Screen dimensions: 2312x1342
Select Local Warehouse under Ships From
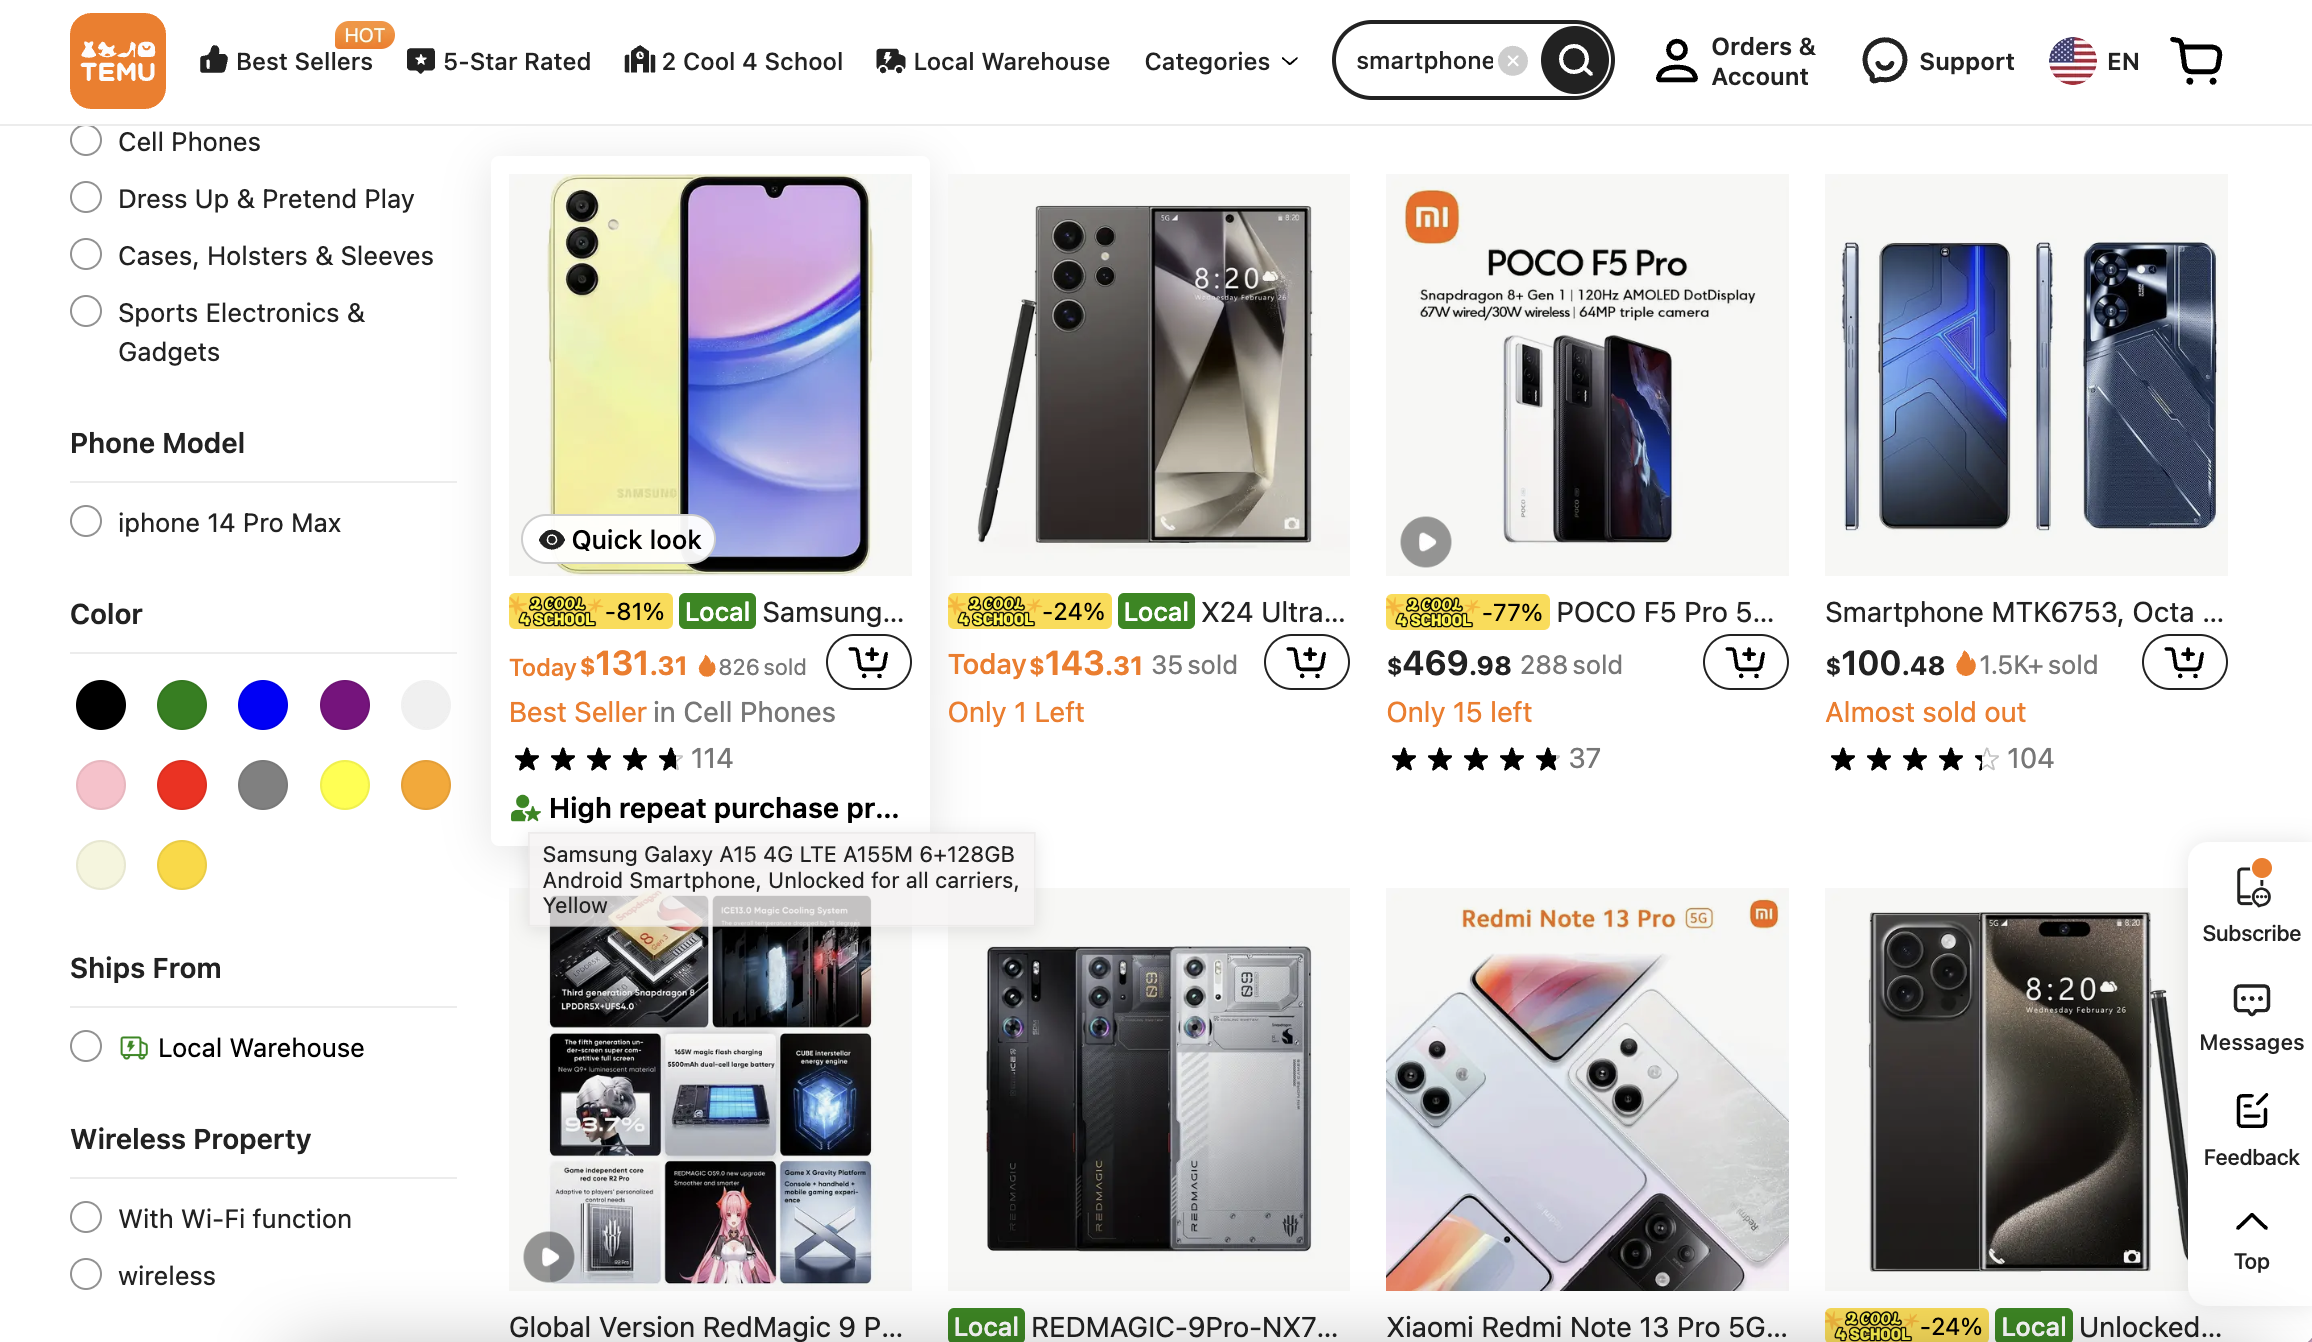tap(86, 1046)
